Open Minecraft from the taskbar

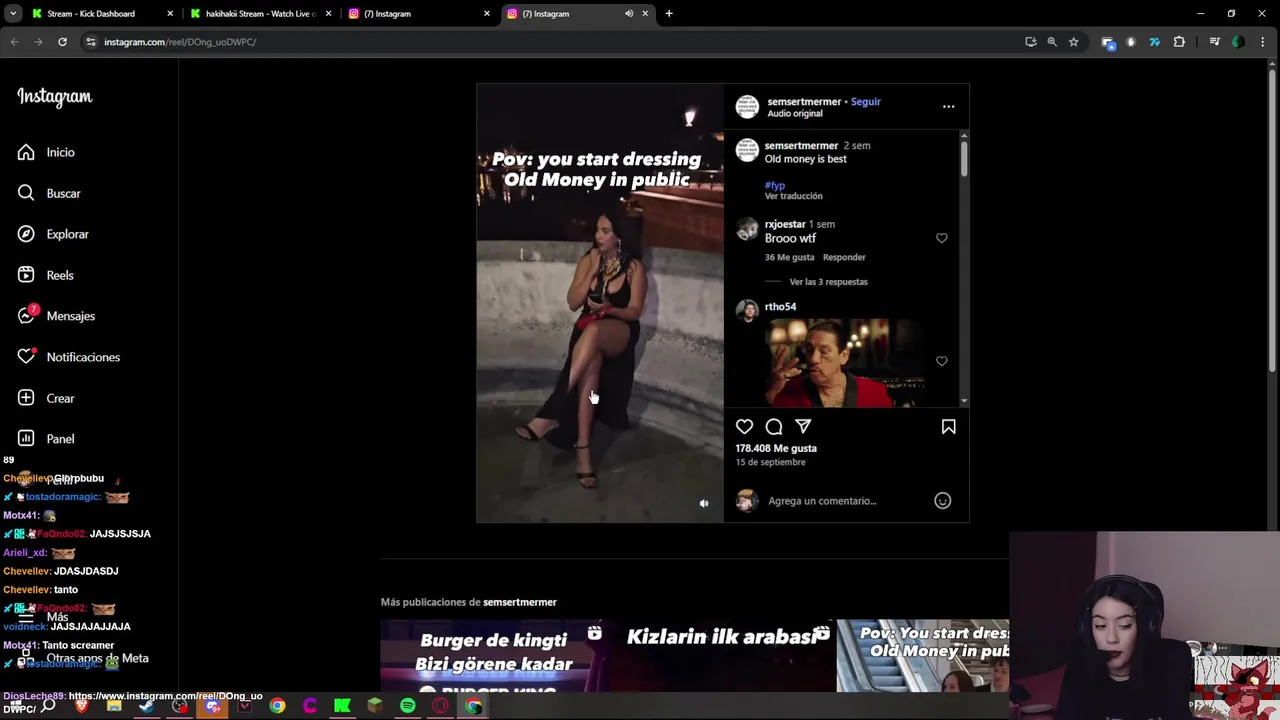coord(374,706)
